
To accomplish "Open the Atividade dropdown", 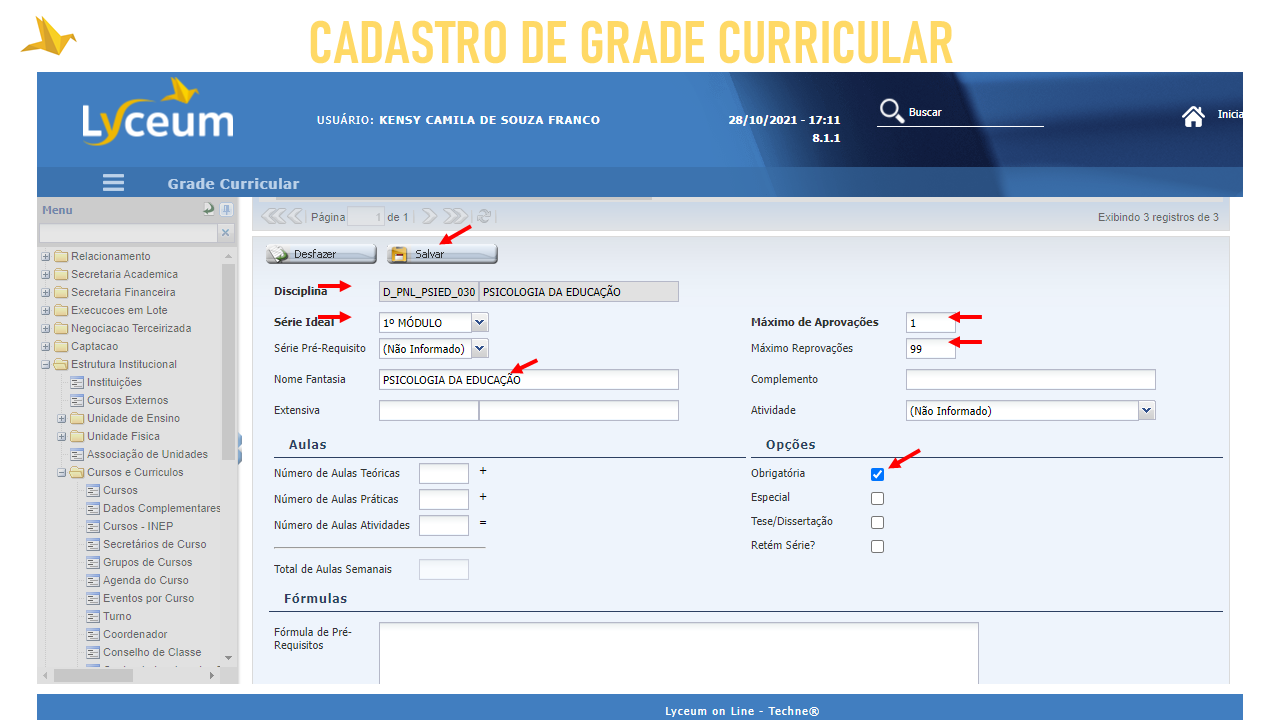I will [x=1147, y=410].
